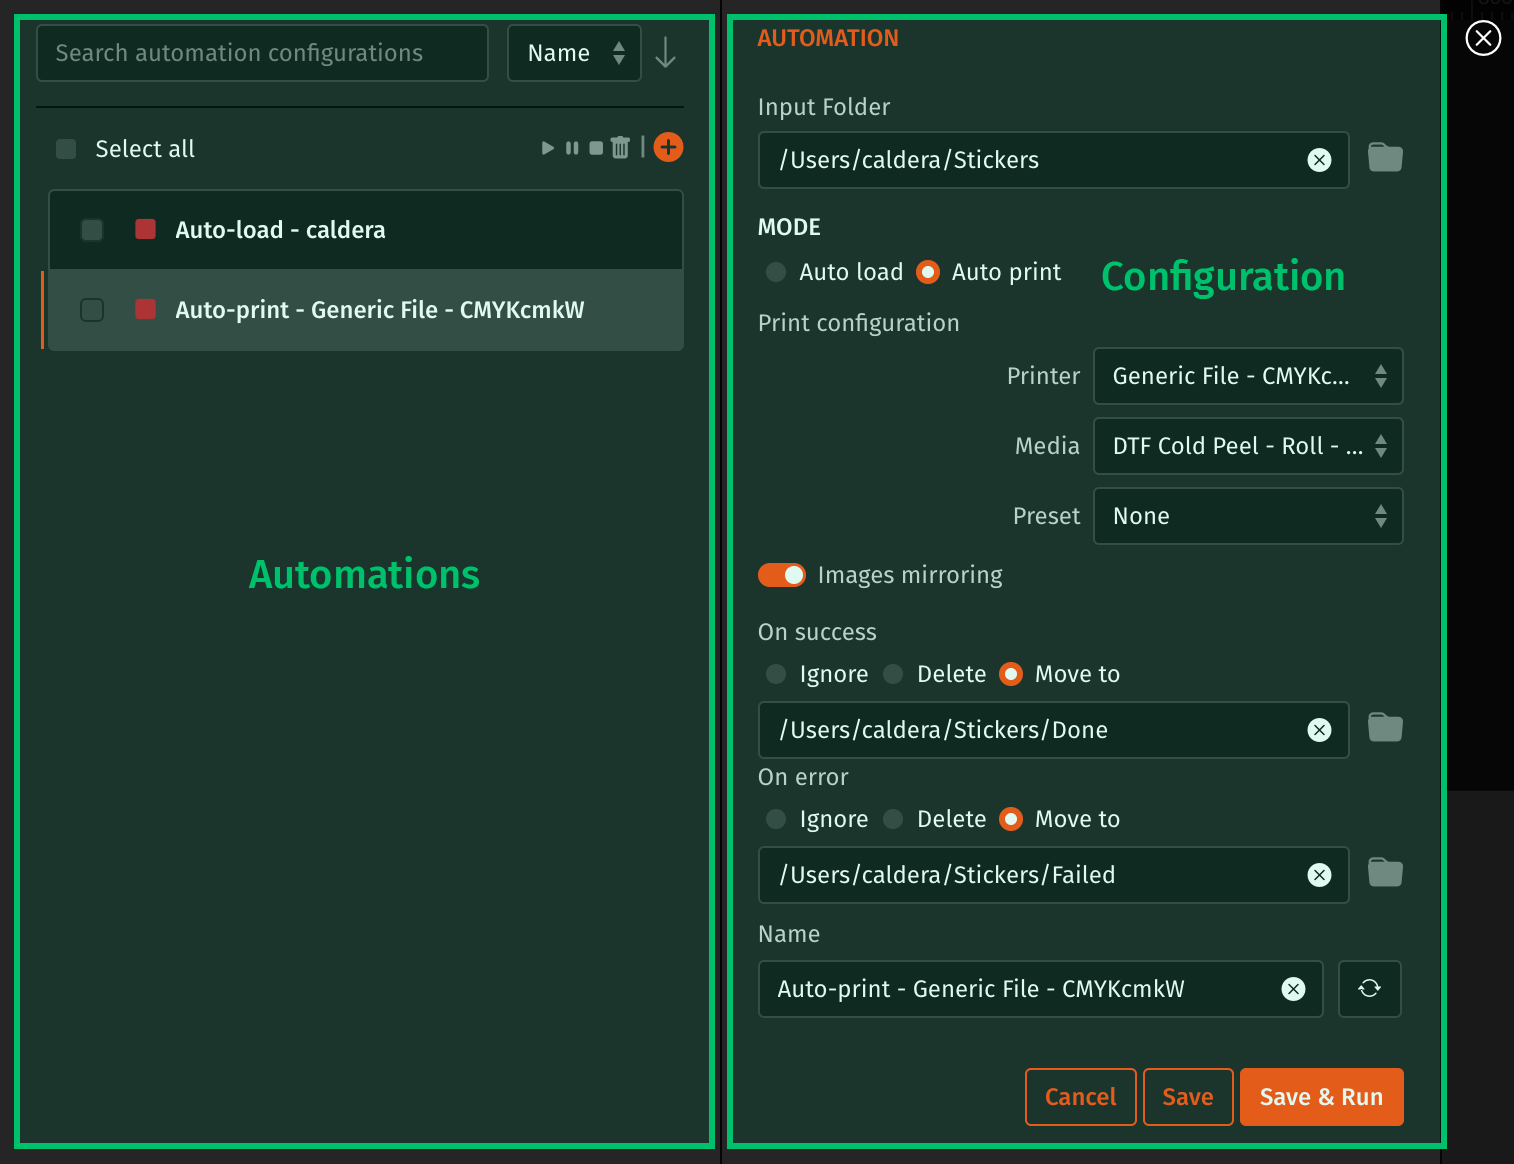Select Auto load mode
1514x1164 pixels.
coord(775,272)
